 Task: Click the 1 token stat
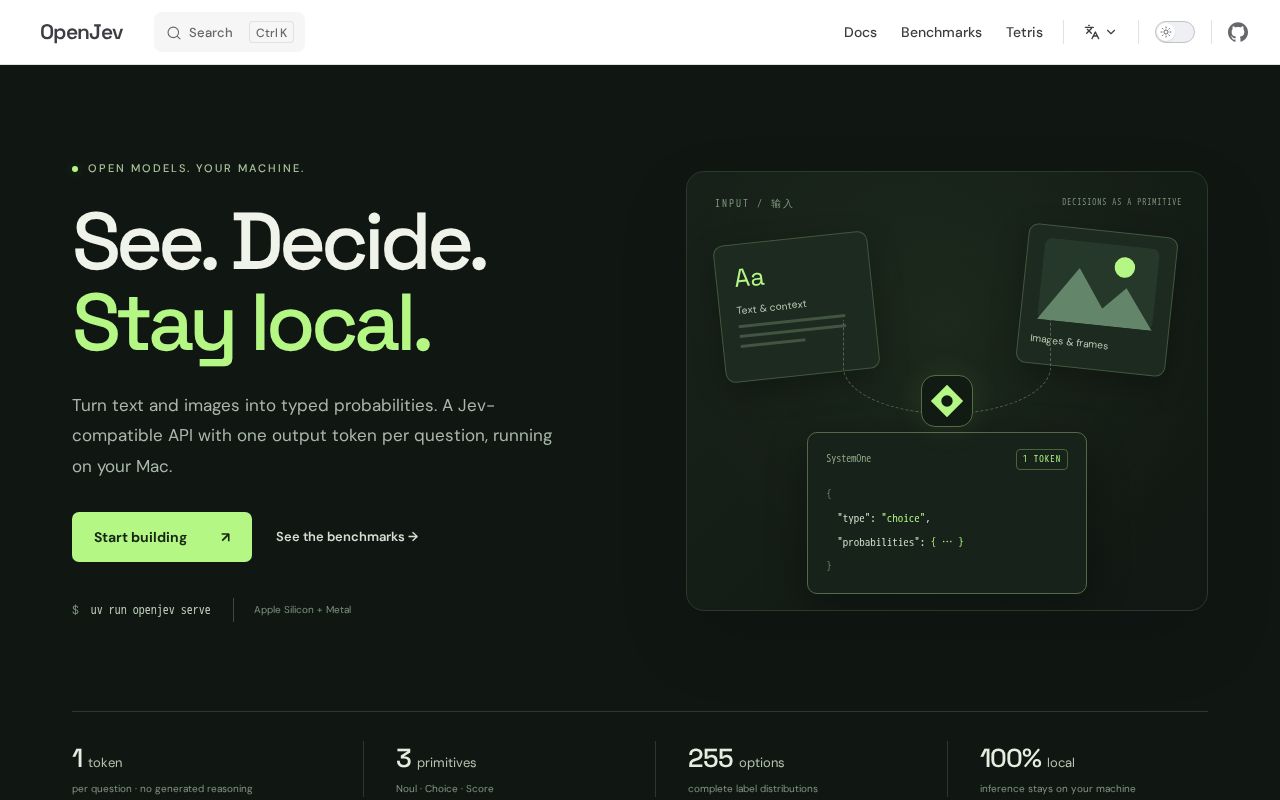pos(162,770)
